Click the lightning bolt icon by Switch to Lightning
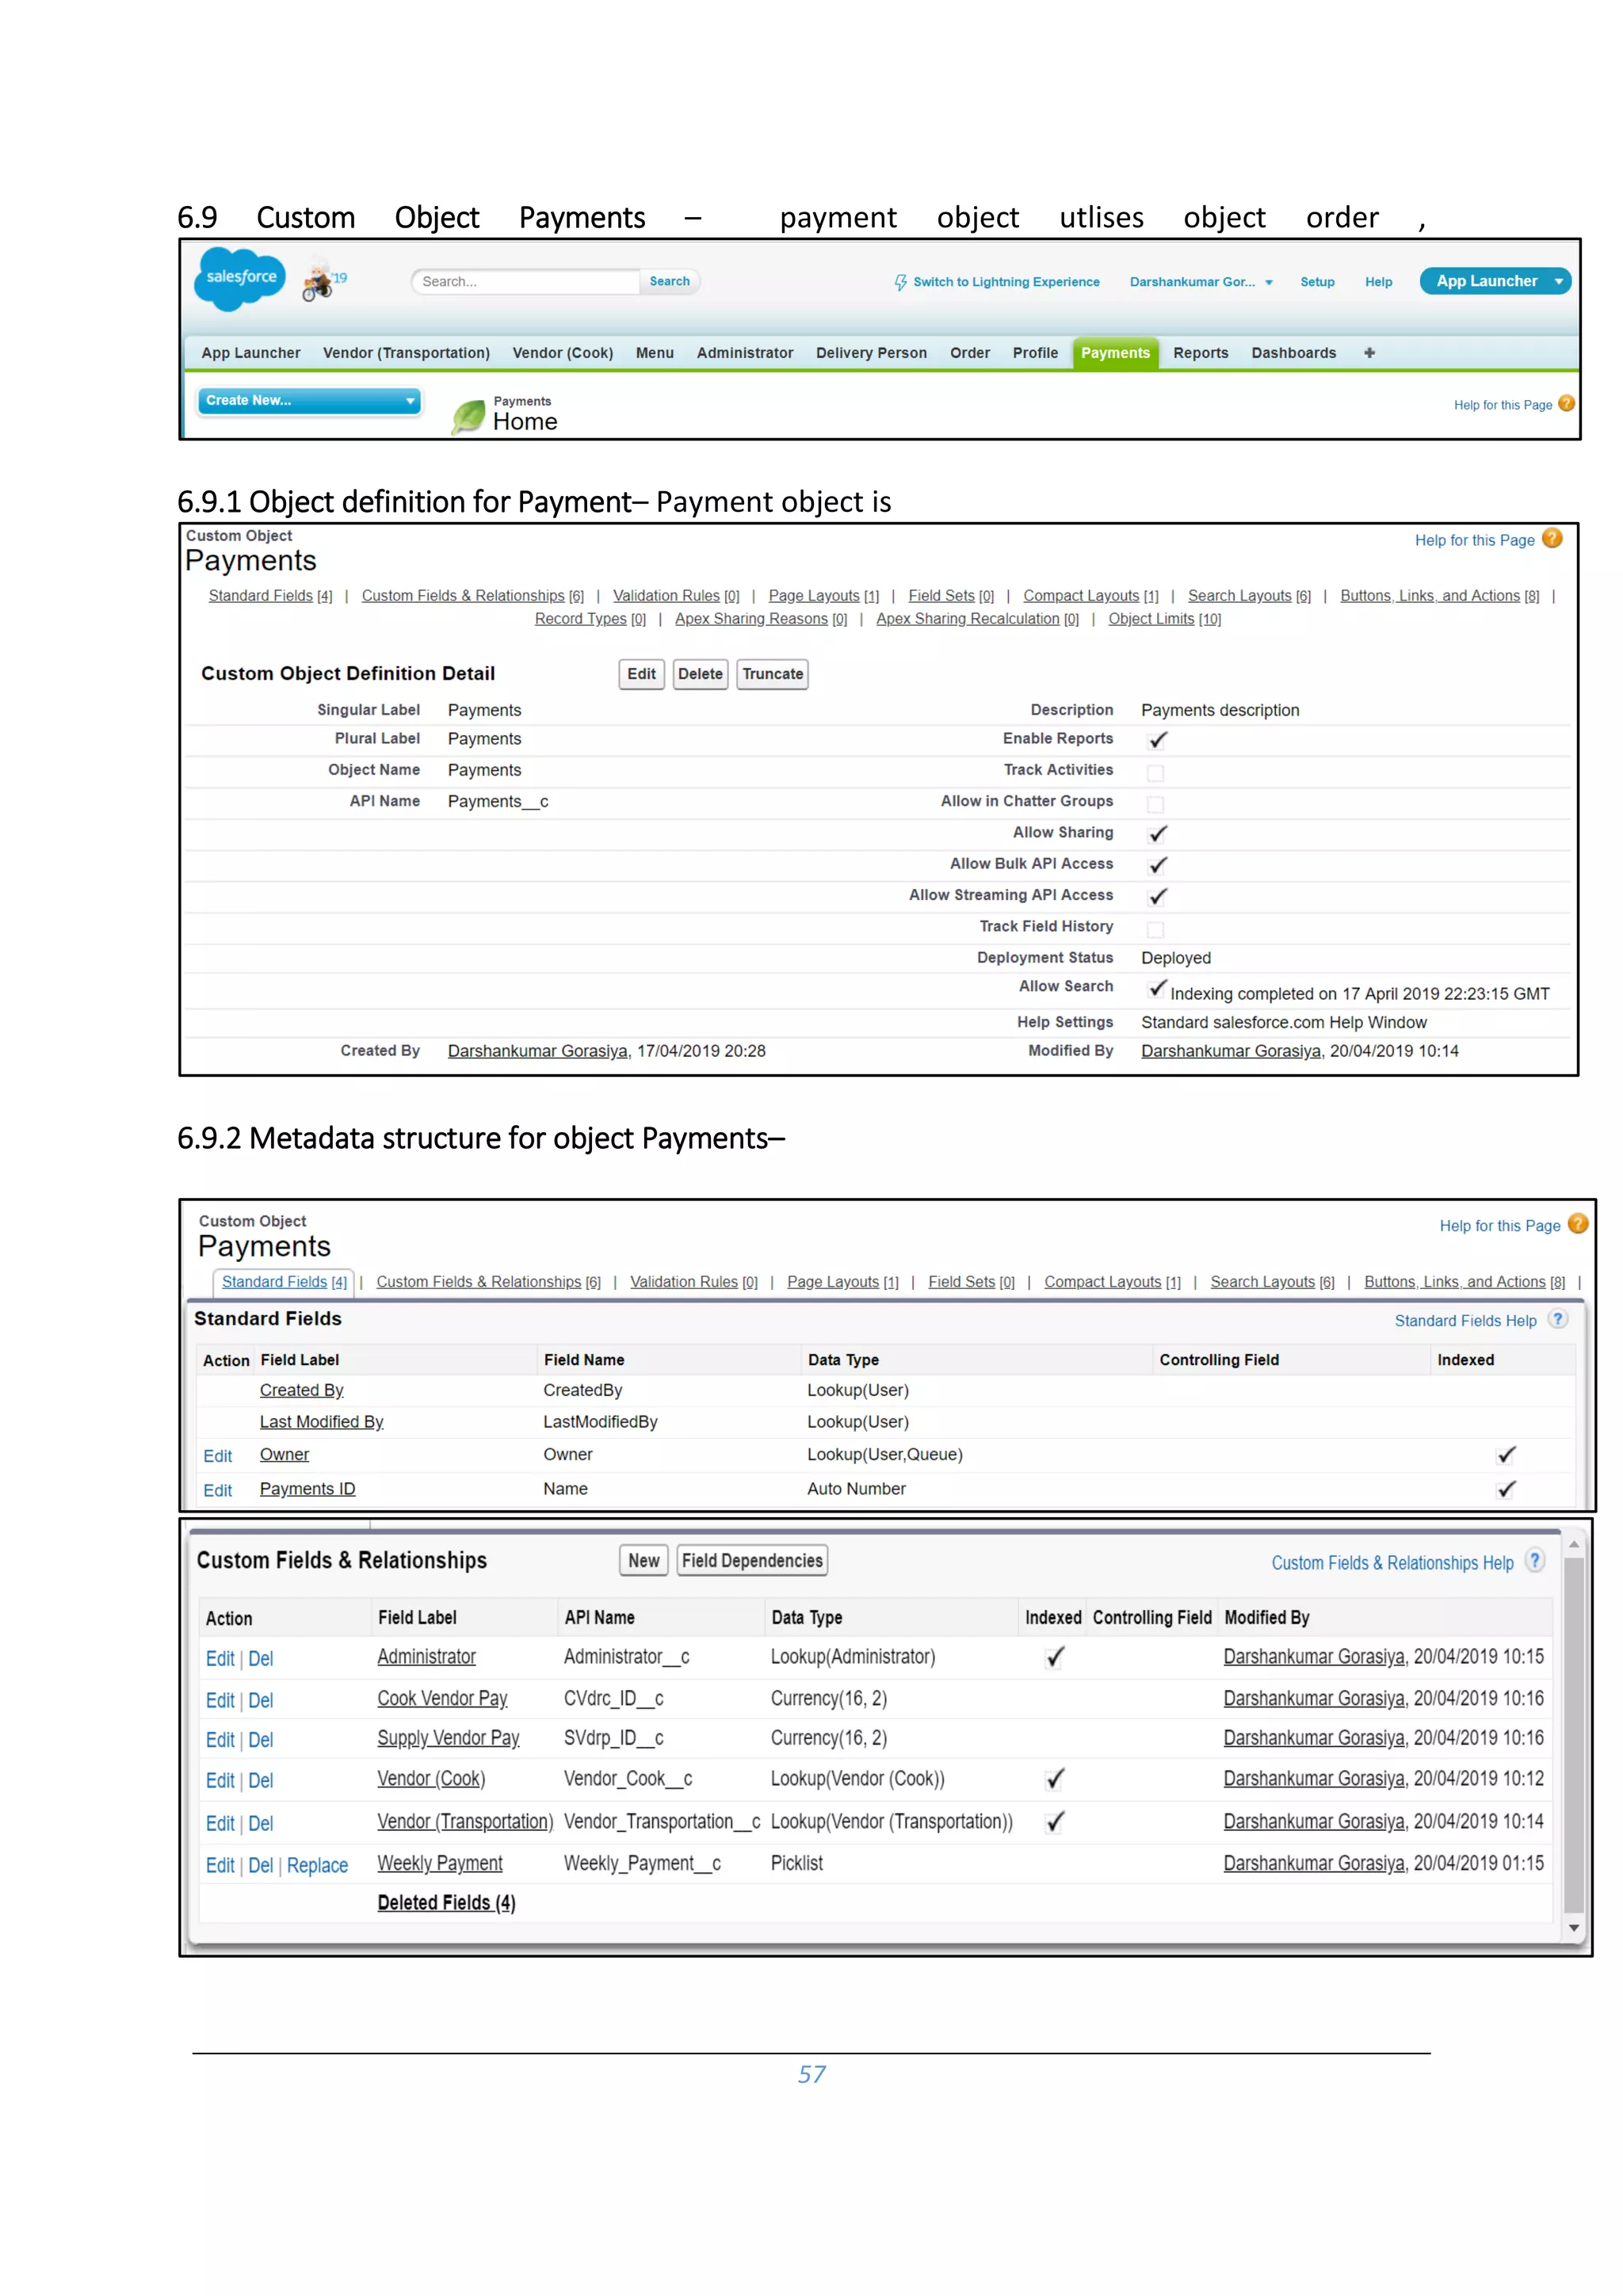1623x2296 pixels. pyautogui.click(x=900, y=282)
